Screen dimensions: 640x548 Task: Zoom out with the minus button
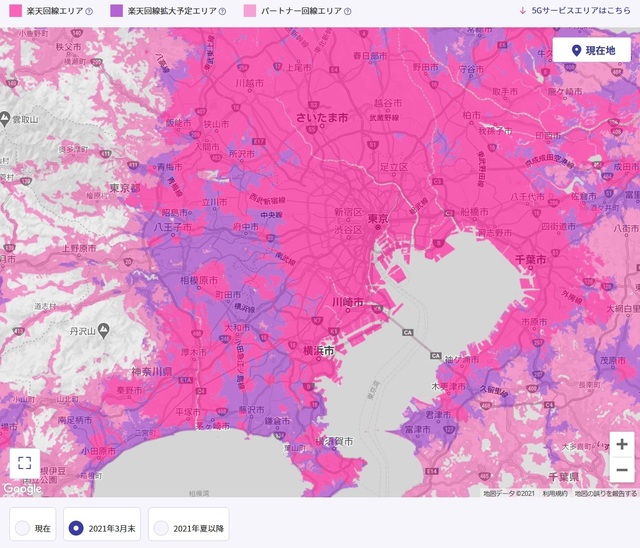(x=621, y=470)
